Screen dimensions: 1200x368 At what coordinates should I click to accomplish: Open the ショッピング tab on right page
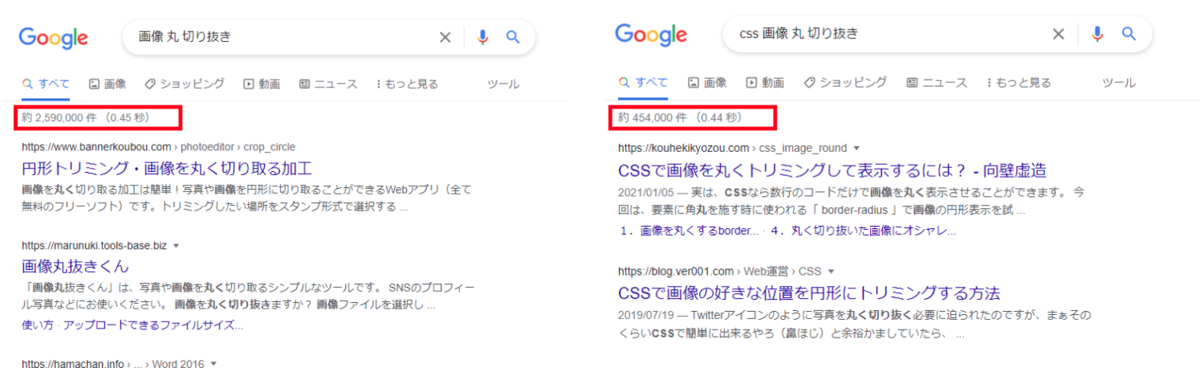point(845,82)
